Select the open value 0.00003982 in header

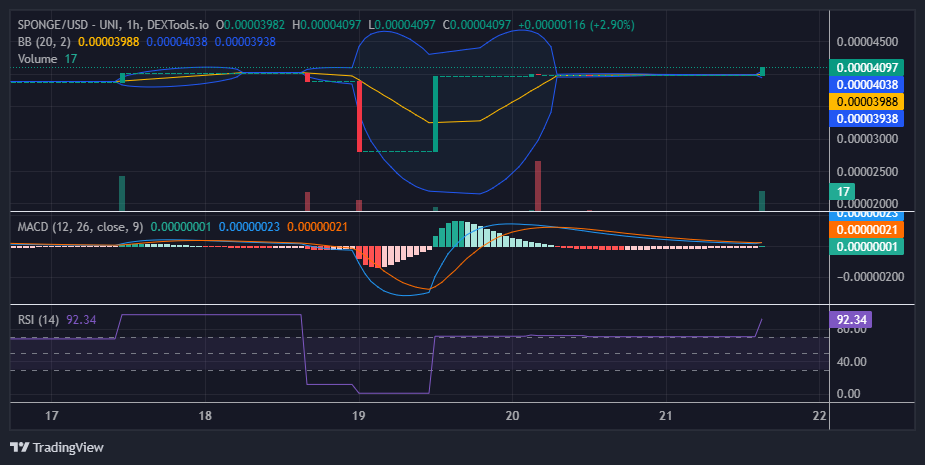[x=254, y=25]
